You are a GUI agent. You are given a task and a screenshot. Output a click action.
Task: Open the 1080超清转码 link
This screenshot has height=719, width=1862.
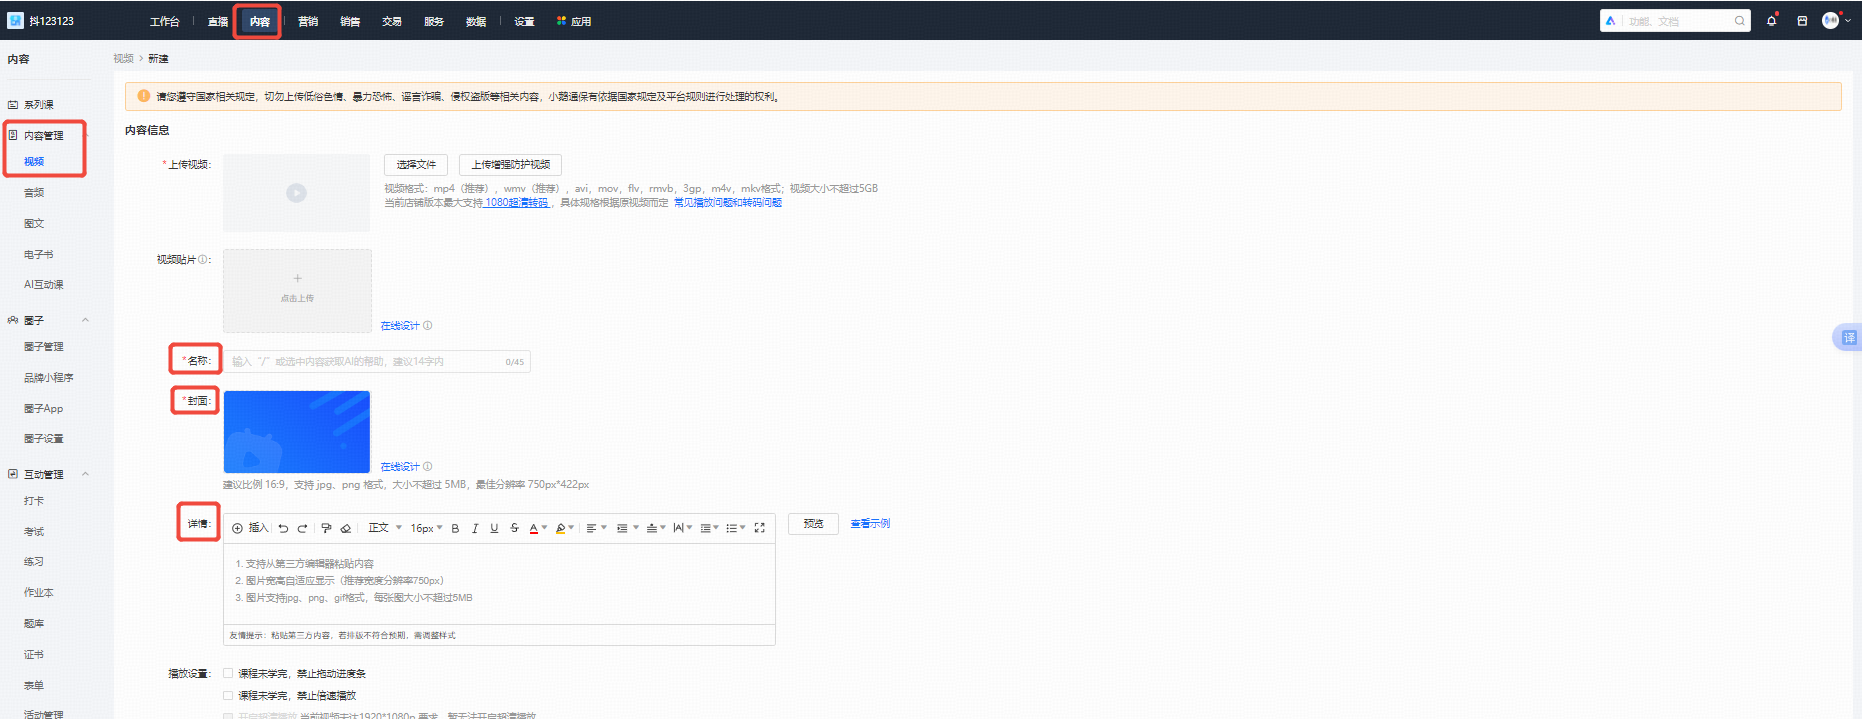[517, 202]
